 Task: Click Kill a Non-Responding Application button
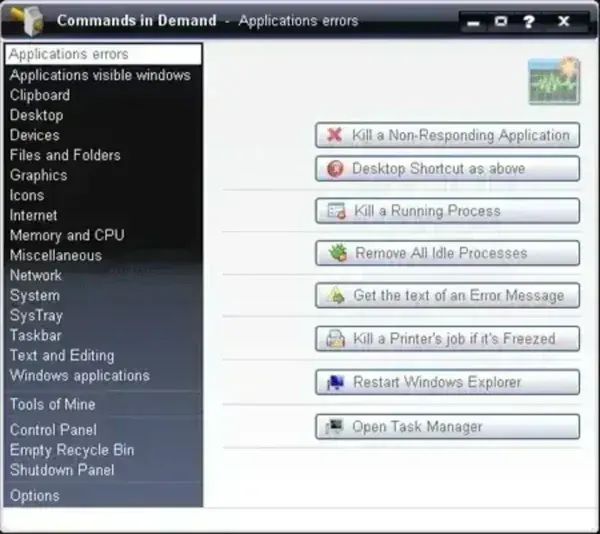point(447,135)
